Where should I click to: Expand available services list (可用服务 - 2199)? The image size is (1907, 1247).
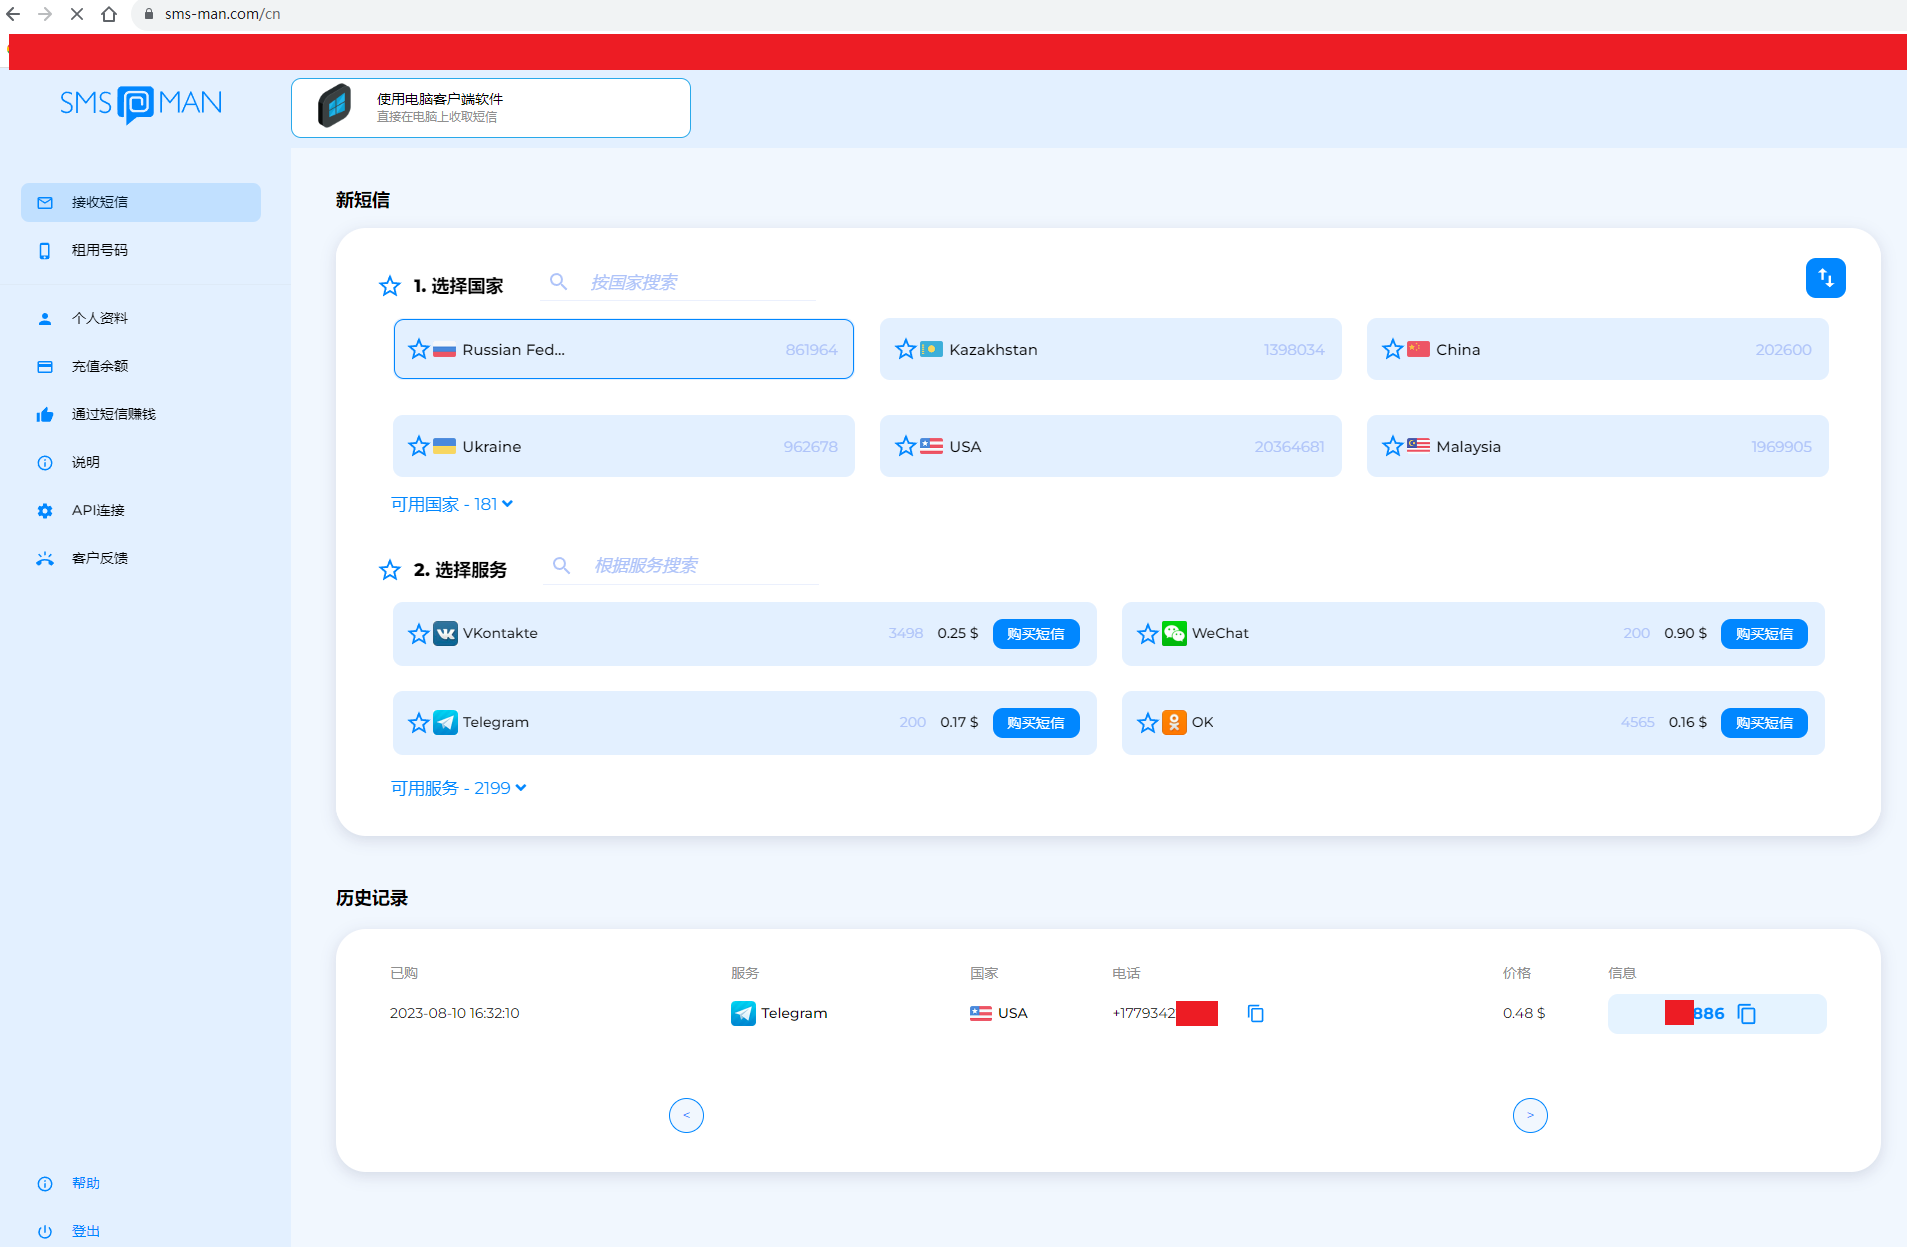458,788
